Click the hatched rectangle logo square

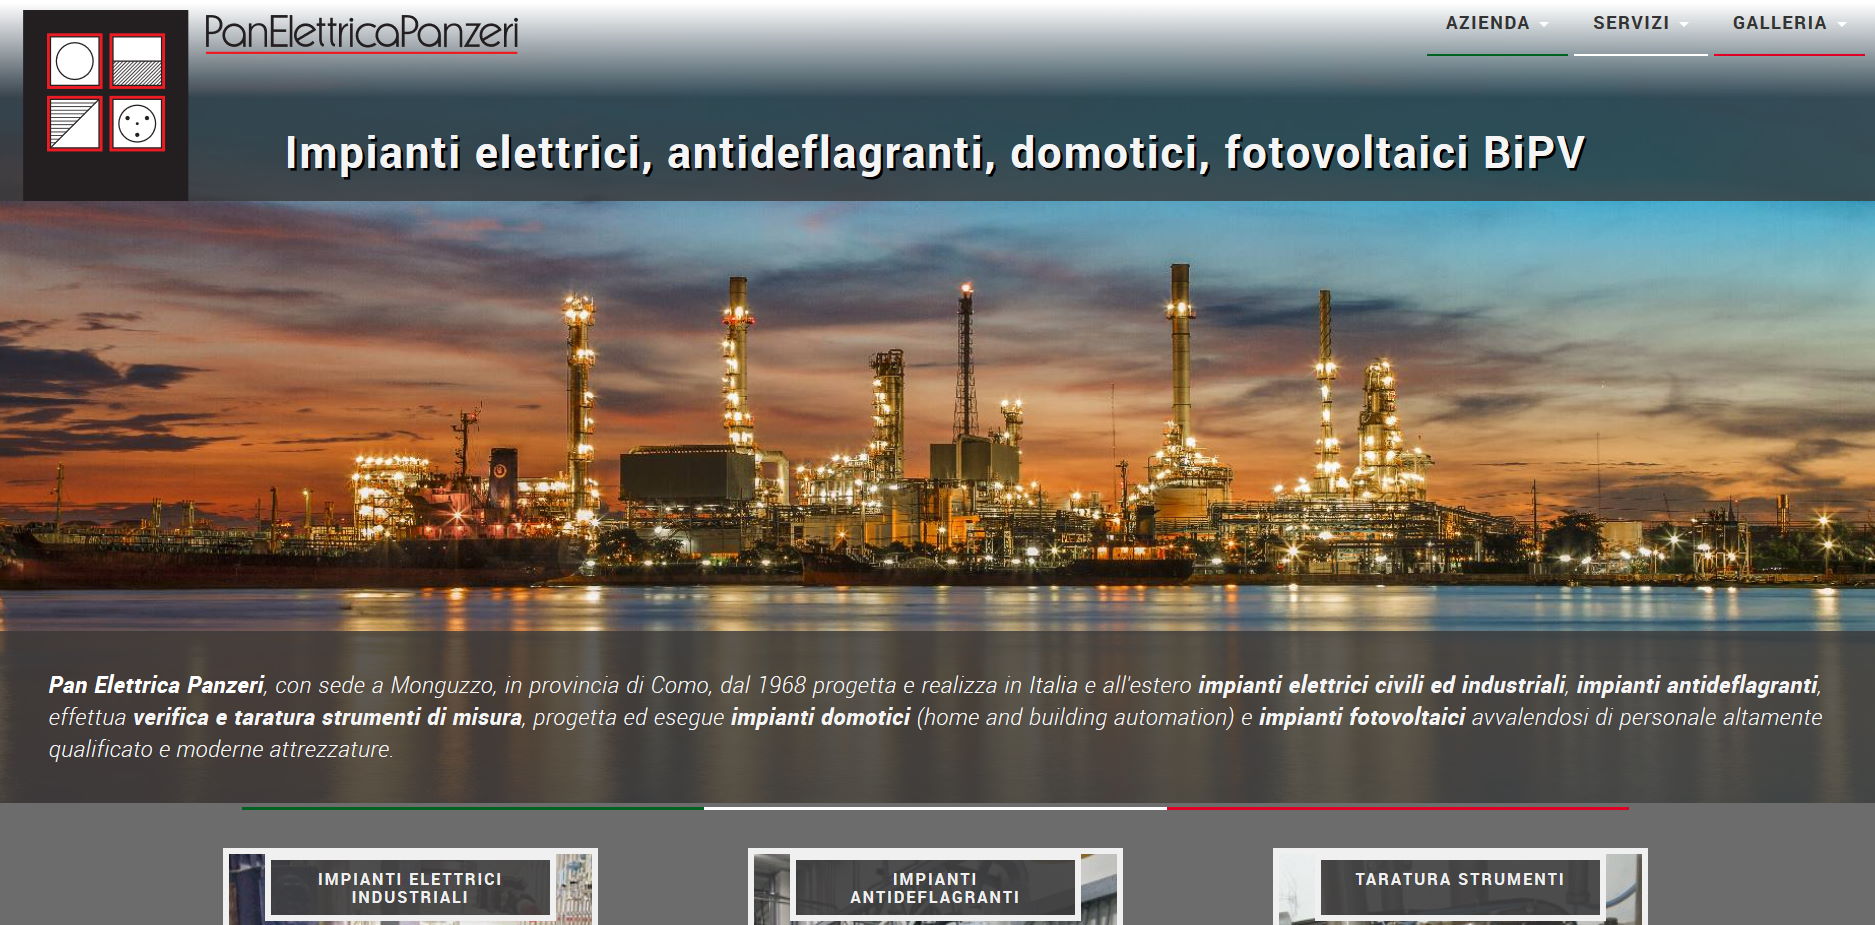click(x=137, y=62)
